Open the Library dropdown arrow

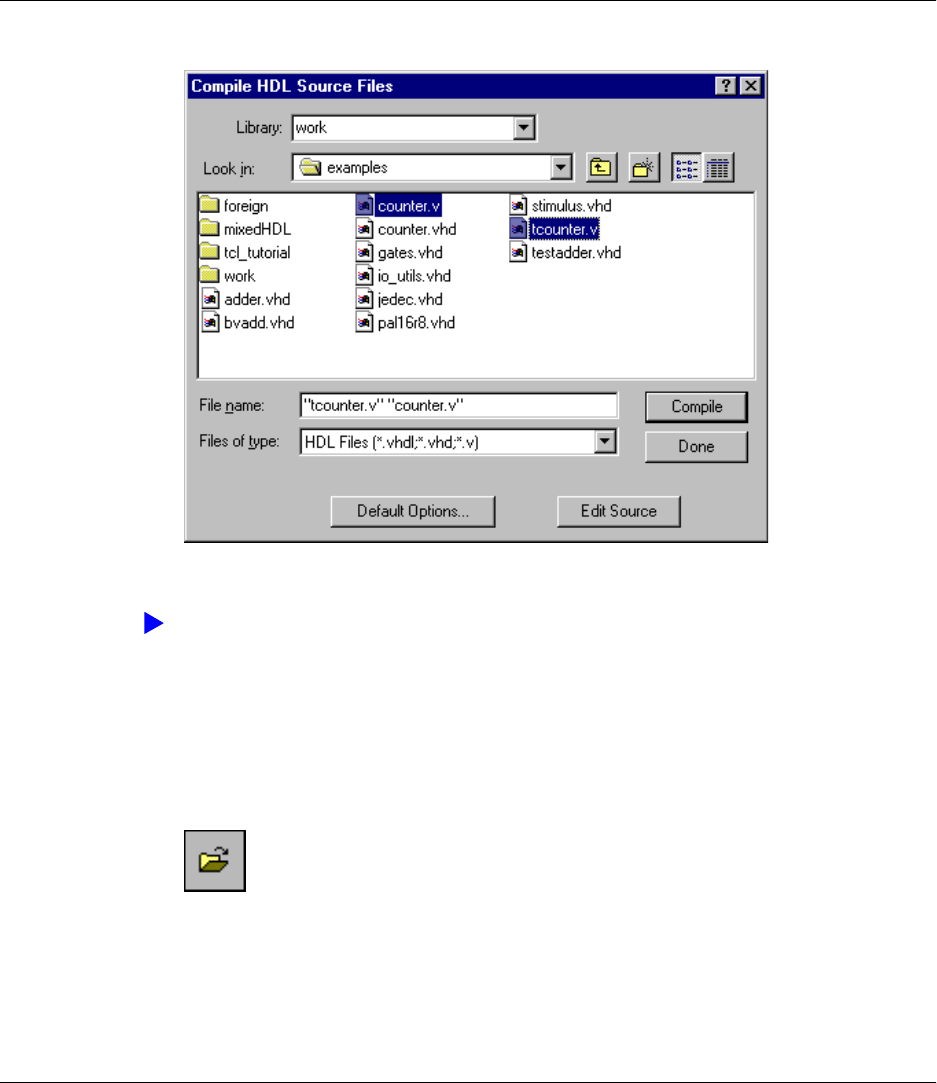coord(524,128)
